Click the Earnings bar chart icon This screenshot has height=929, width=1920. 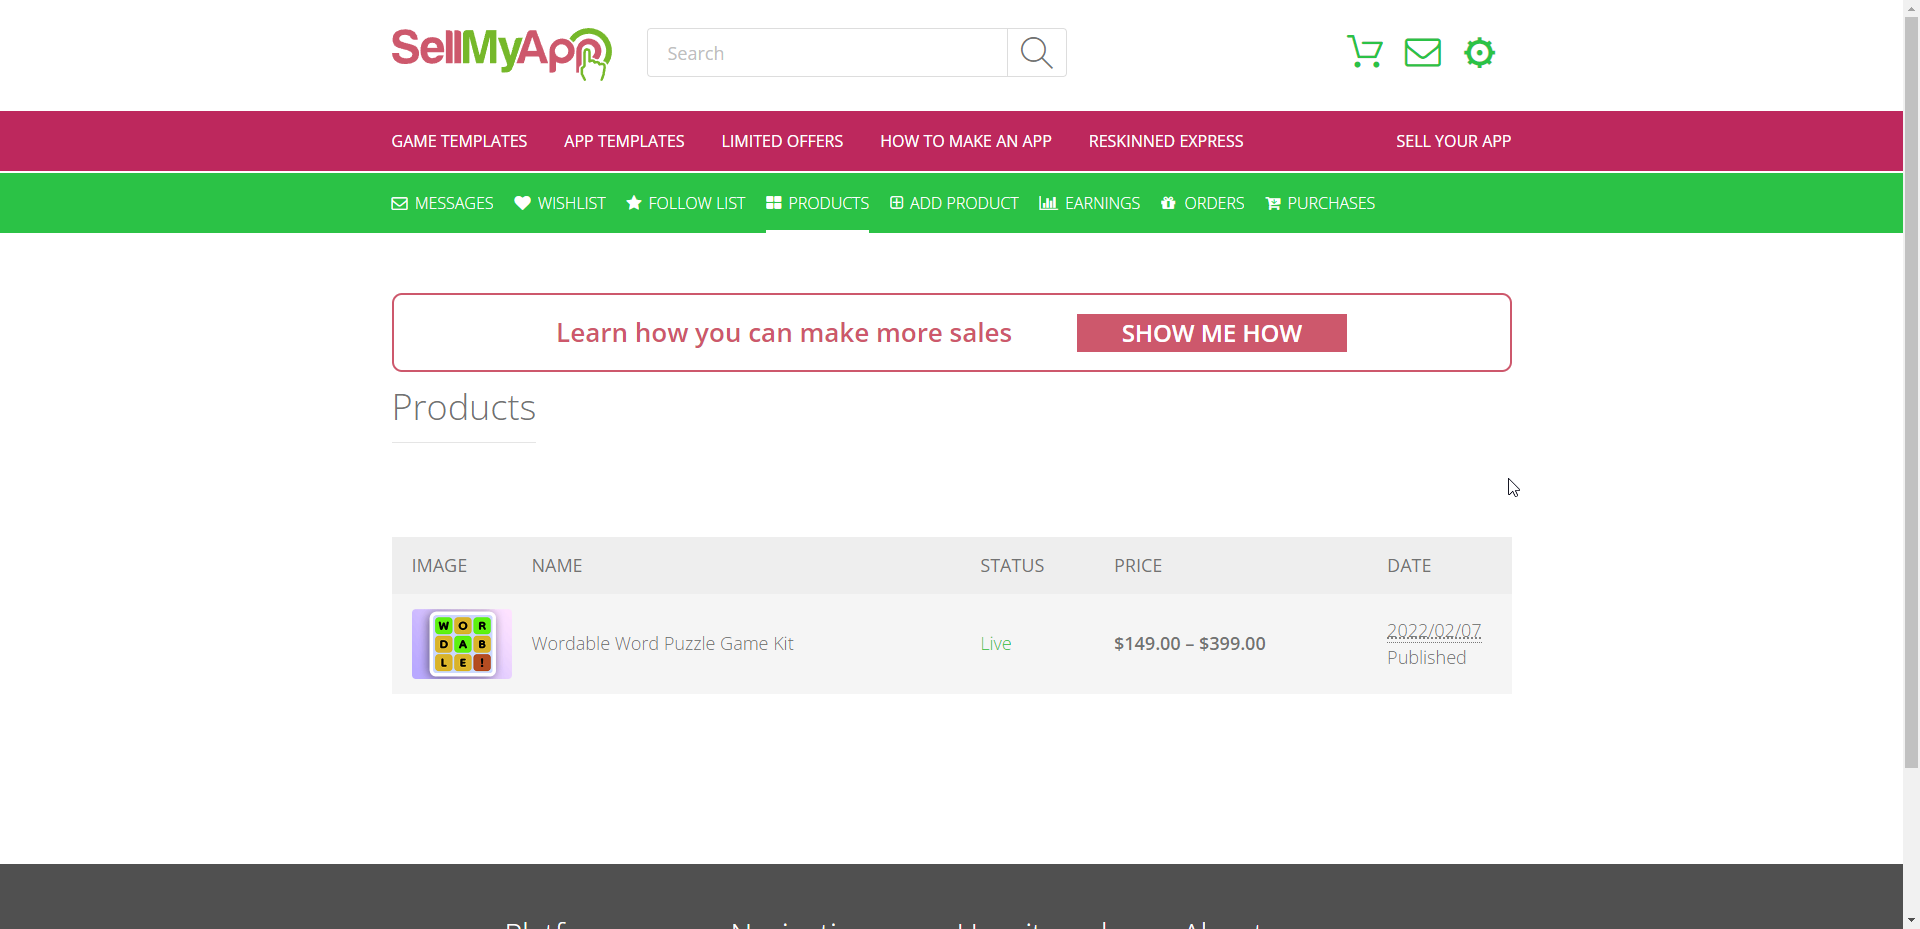1048,203
